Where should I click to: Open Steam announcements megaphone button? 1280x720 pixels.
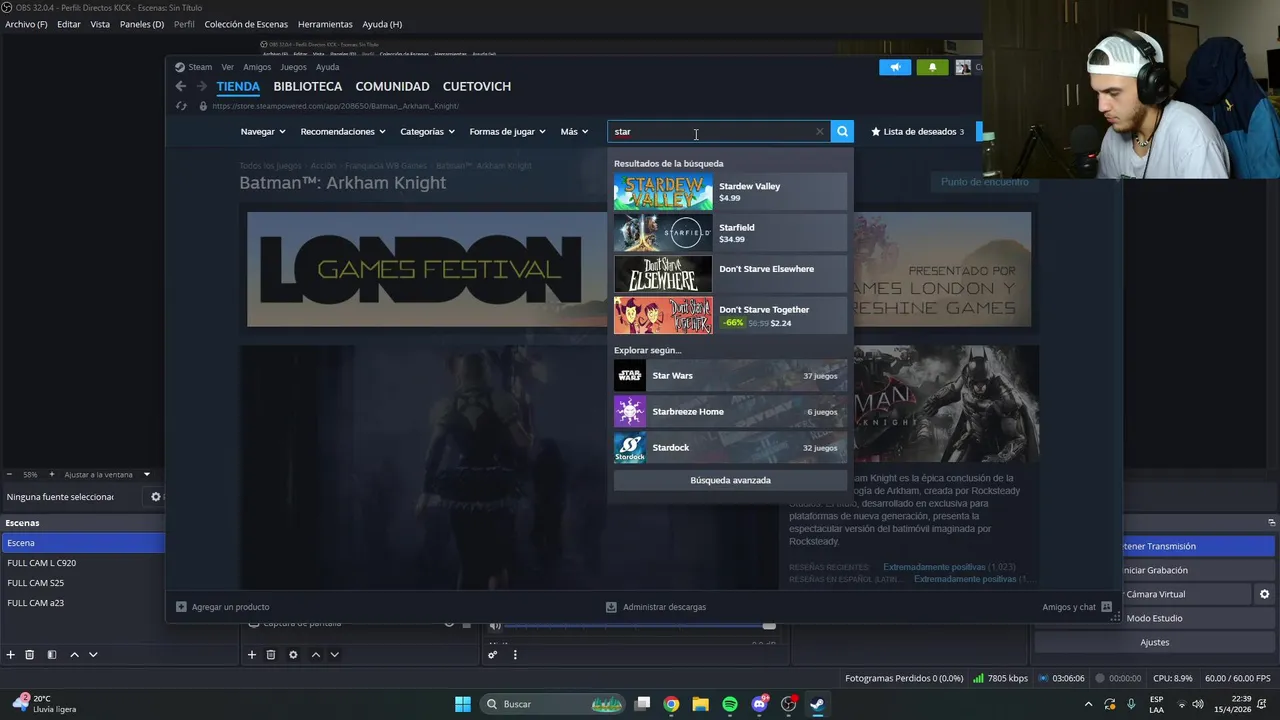(x=895, y=67)
